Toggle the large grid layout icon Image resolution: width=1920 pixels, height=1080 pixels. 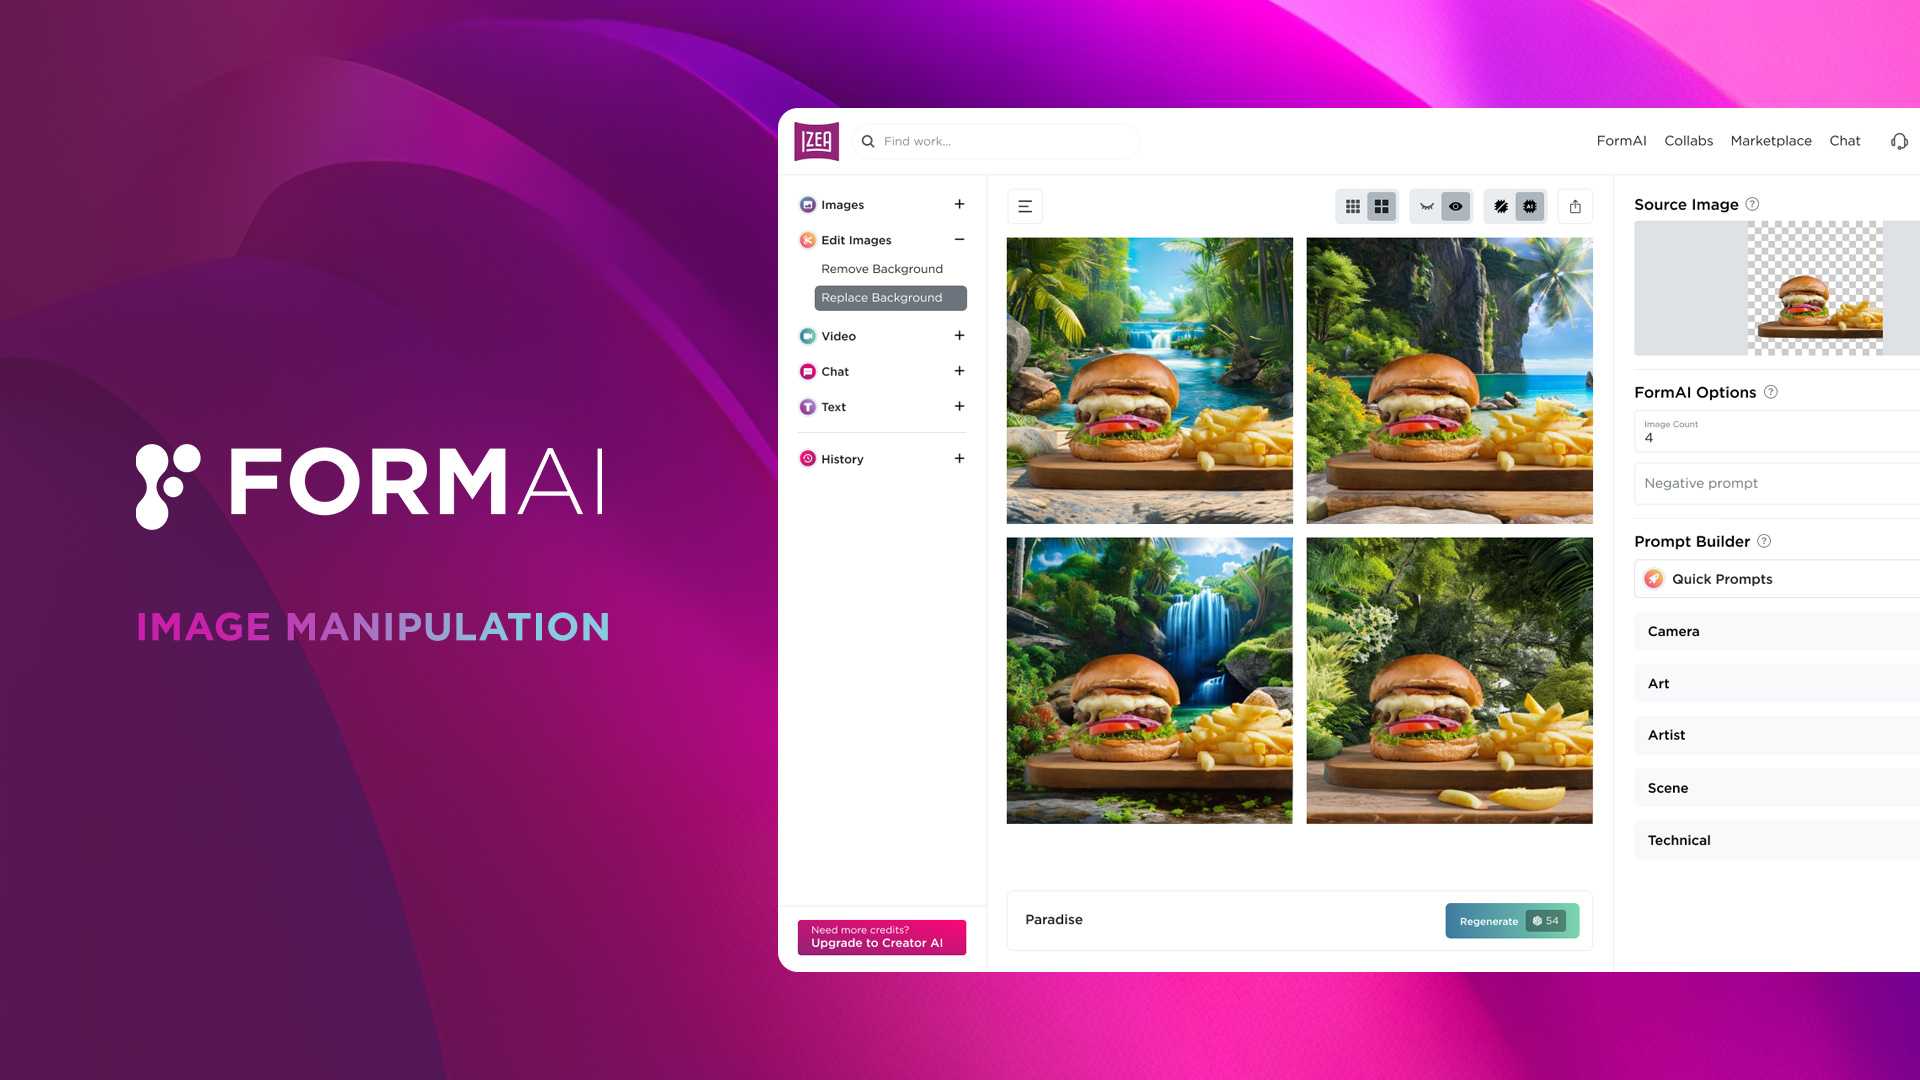[x=1382, y=206]
